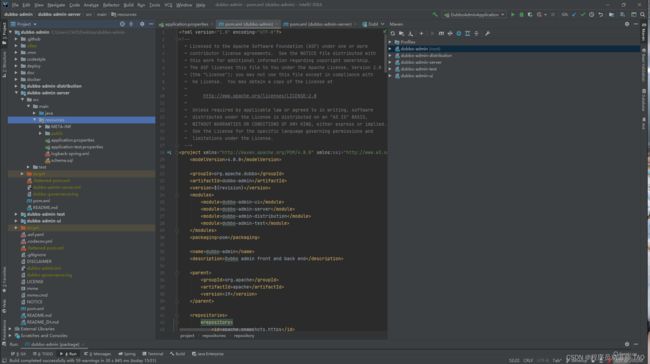Image resolution: width=650 pixels, height=364 pixels.
Task: Open the File menu
Action: pos(15,5)
